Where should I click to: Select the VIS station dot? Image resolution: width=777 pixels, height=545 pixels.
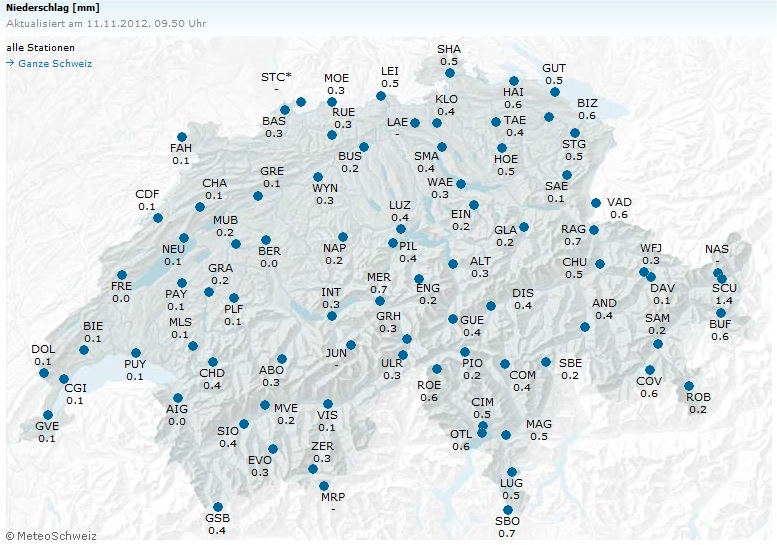(x=328, y=404)
